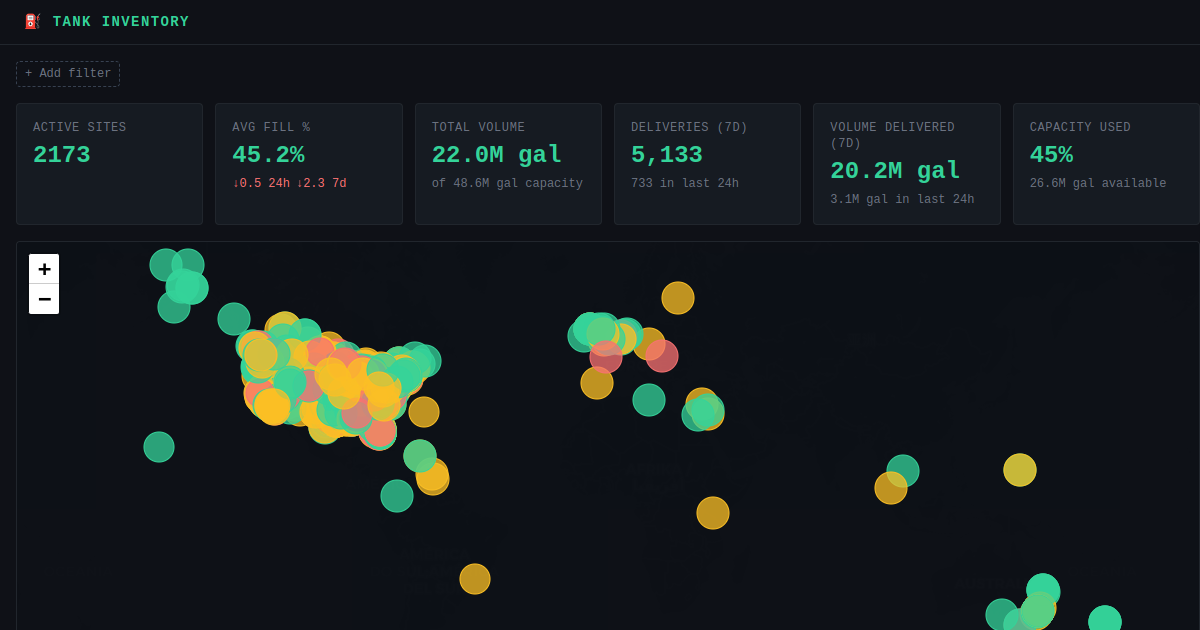Open the Total Volume card
1200x630 pixels.
click(x=508, y=164)
